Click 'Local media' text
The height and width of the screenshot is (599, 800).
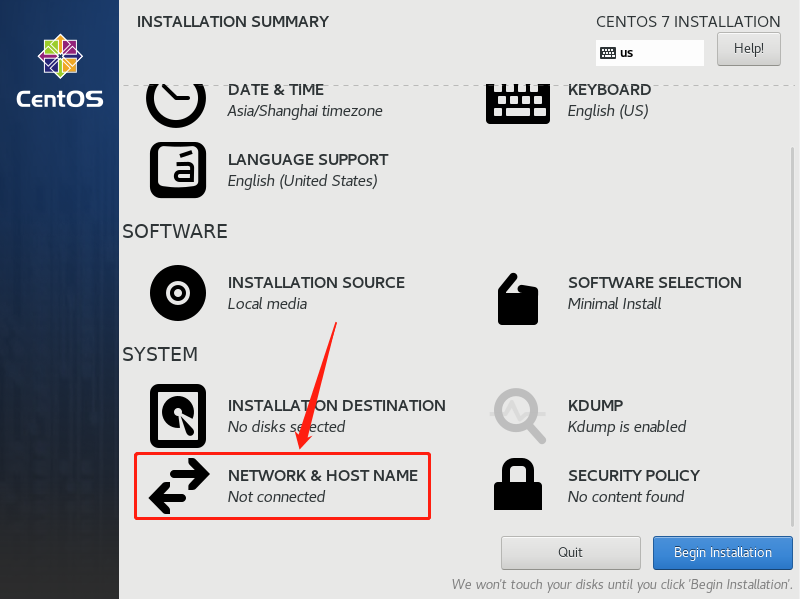267,304
